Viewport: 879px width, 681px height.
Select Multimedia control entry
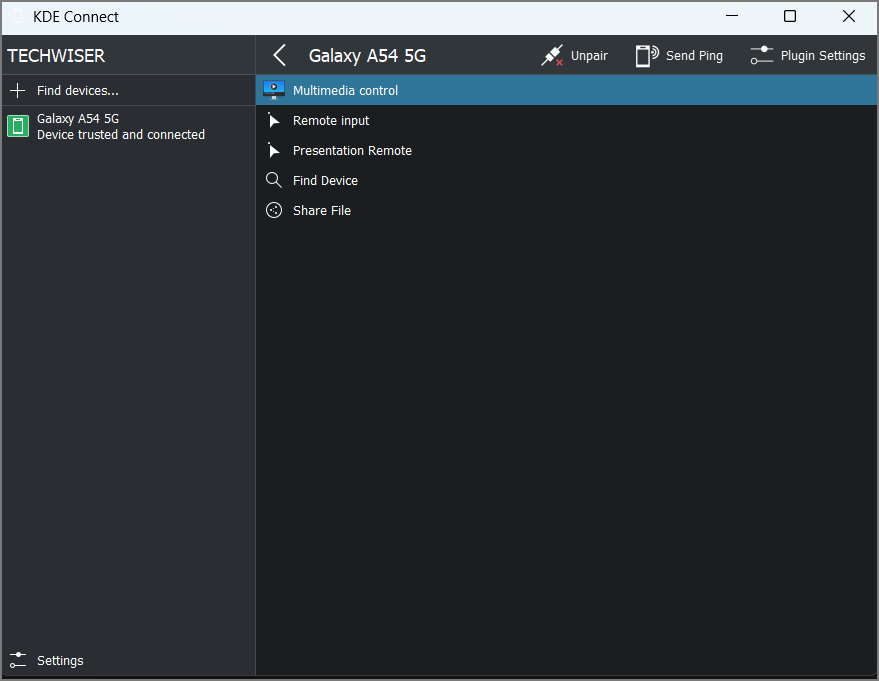(566, 90)
